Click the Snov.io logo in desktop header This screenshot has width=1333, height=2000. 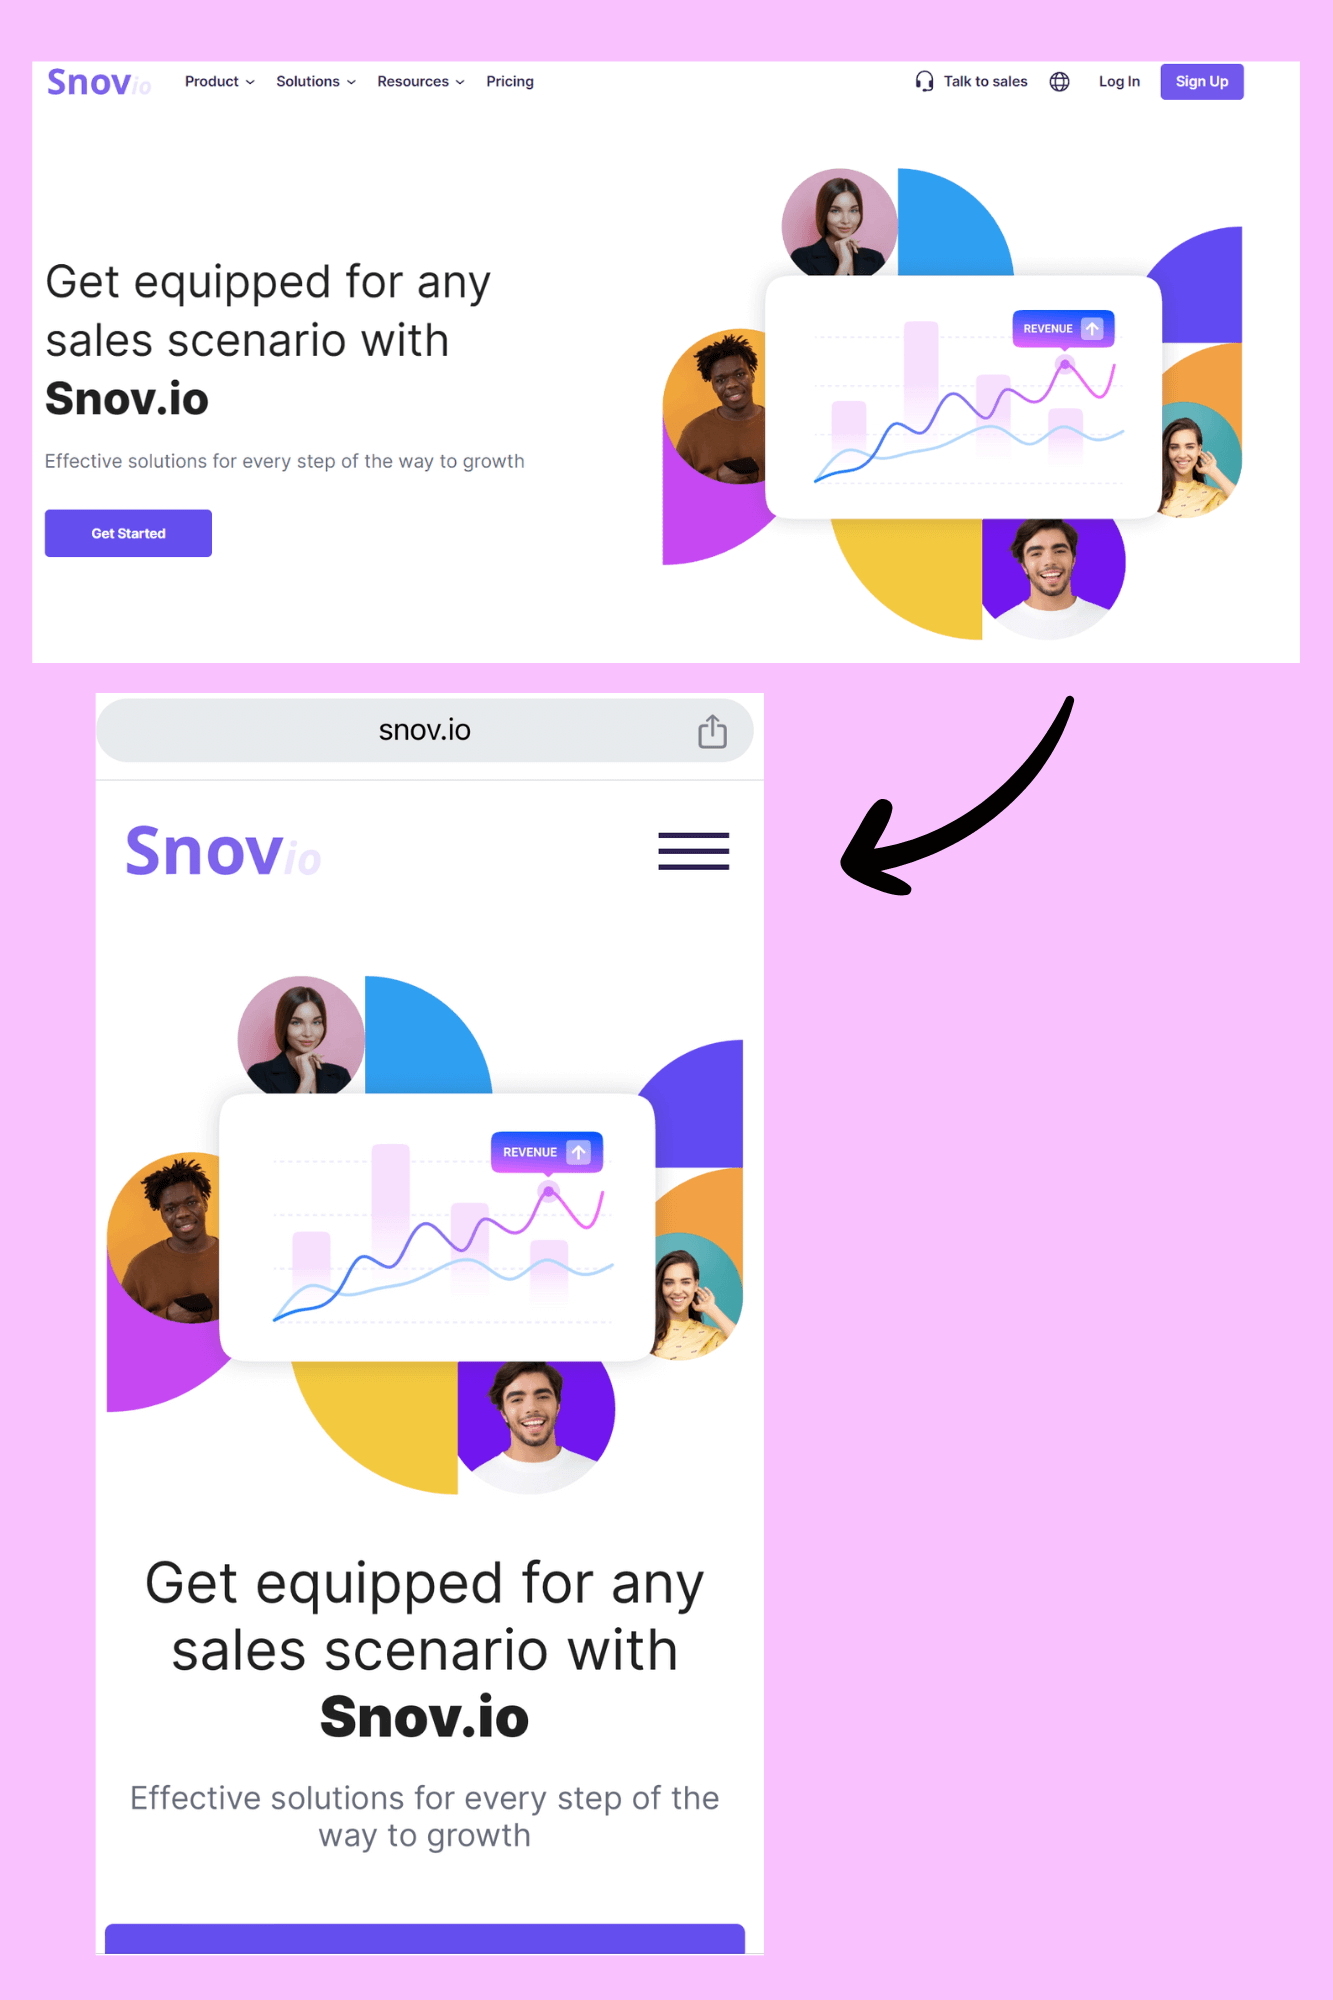coord(99,82)
